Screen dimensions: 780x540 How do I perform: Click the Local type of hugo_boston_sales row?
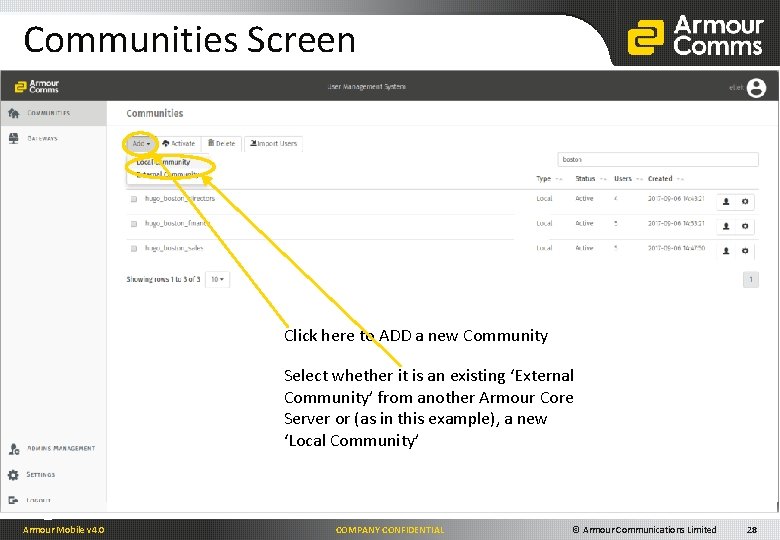pos(544,248)
